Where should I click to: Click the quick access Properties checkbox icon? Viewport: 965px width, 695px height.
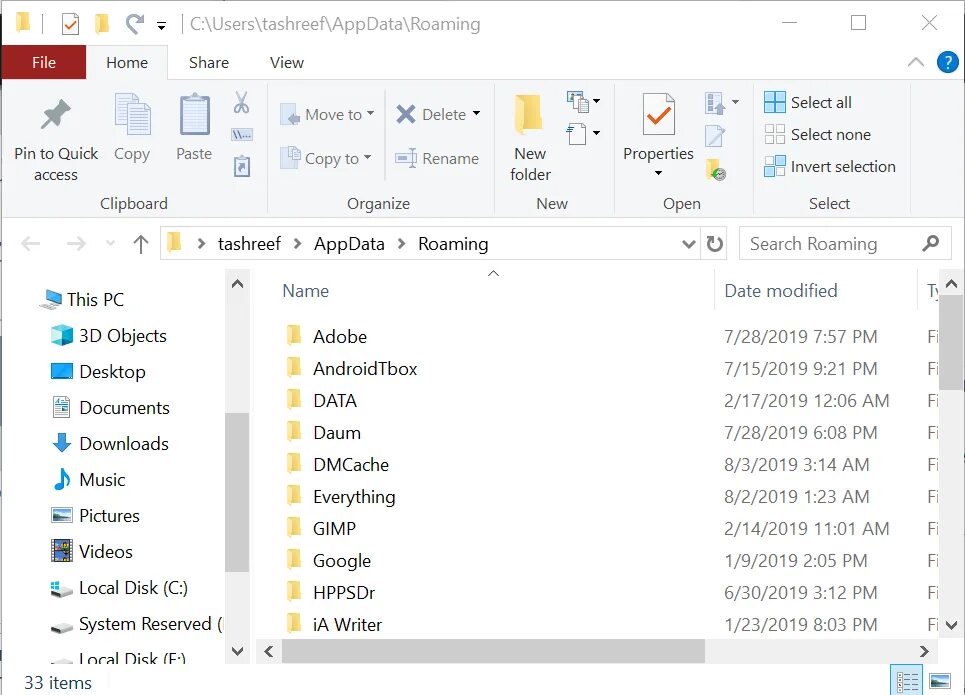click(70, 24)
